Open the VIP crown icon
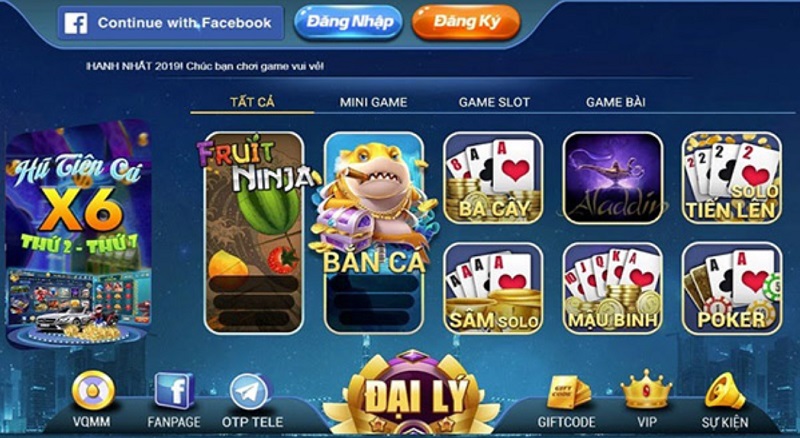Viewport: 800px width, 438px height. tap(646, 390)
